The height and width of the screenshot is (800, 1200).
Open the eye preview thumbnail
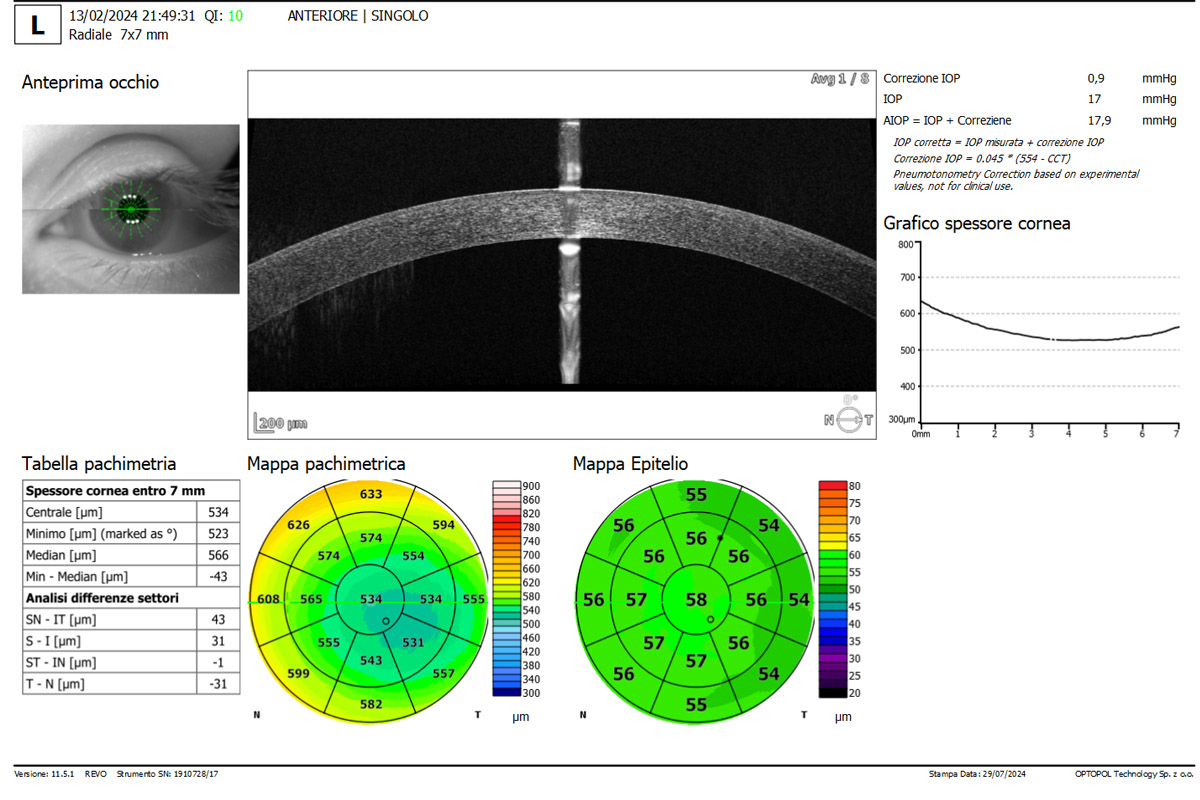(131, 209)
